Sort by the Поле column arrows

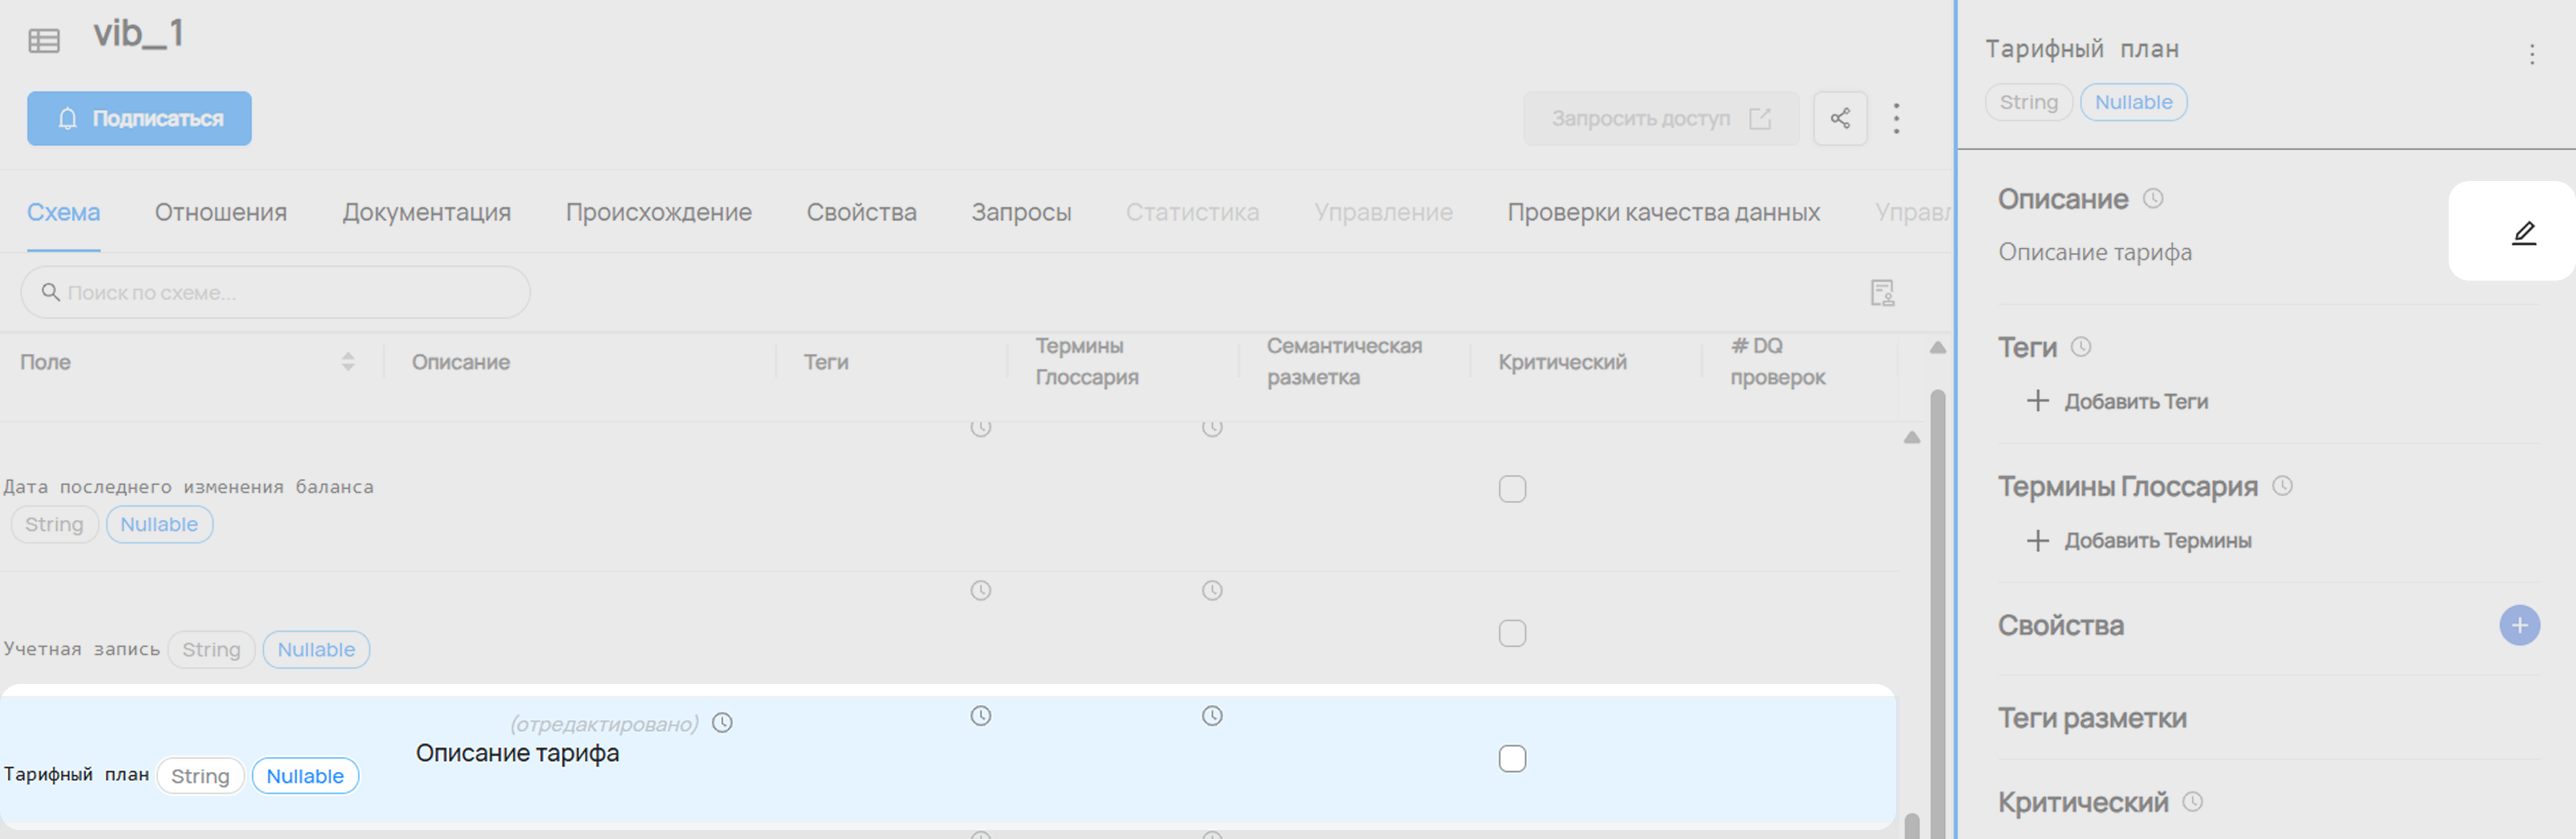pos(348,362)
